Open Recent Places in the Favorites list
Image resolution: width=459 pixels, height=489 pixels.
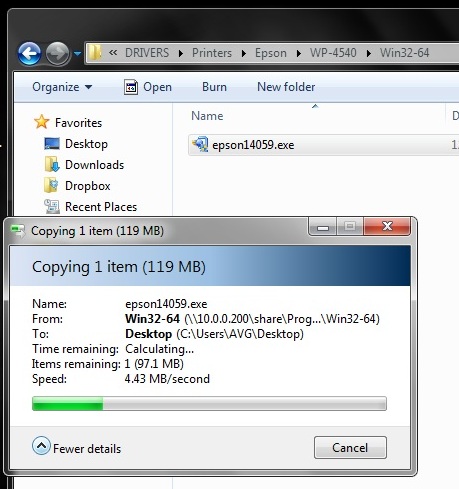(101, 207)
